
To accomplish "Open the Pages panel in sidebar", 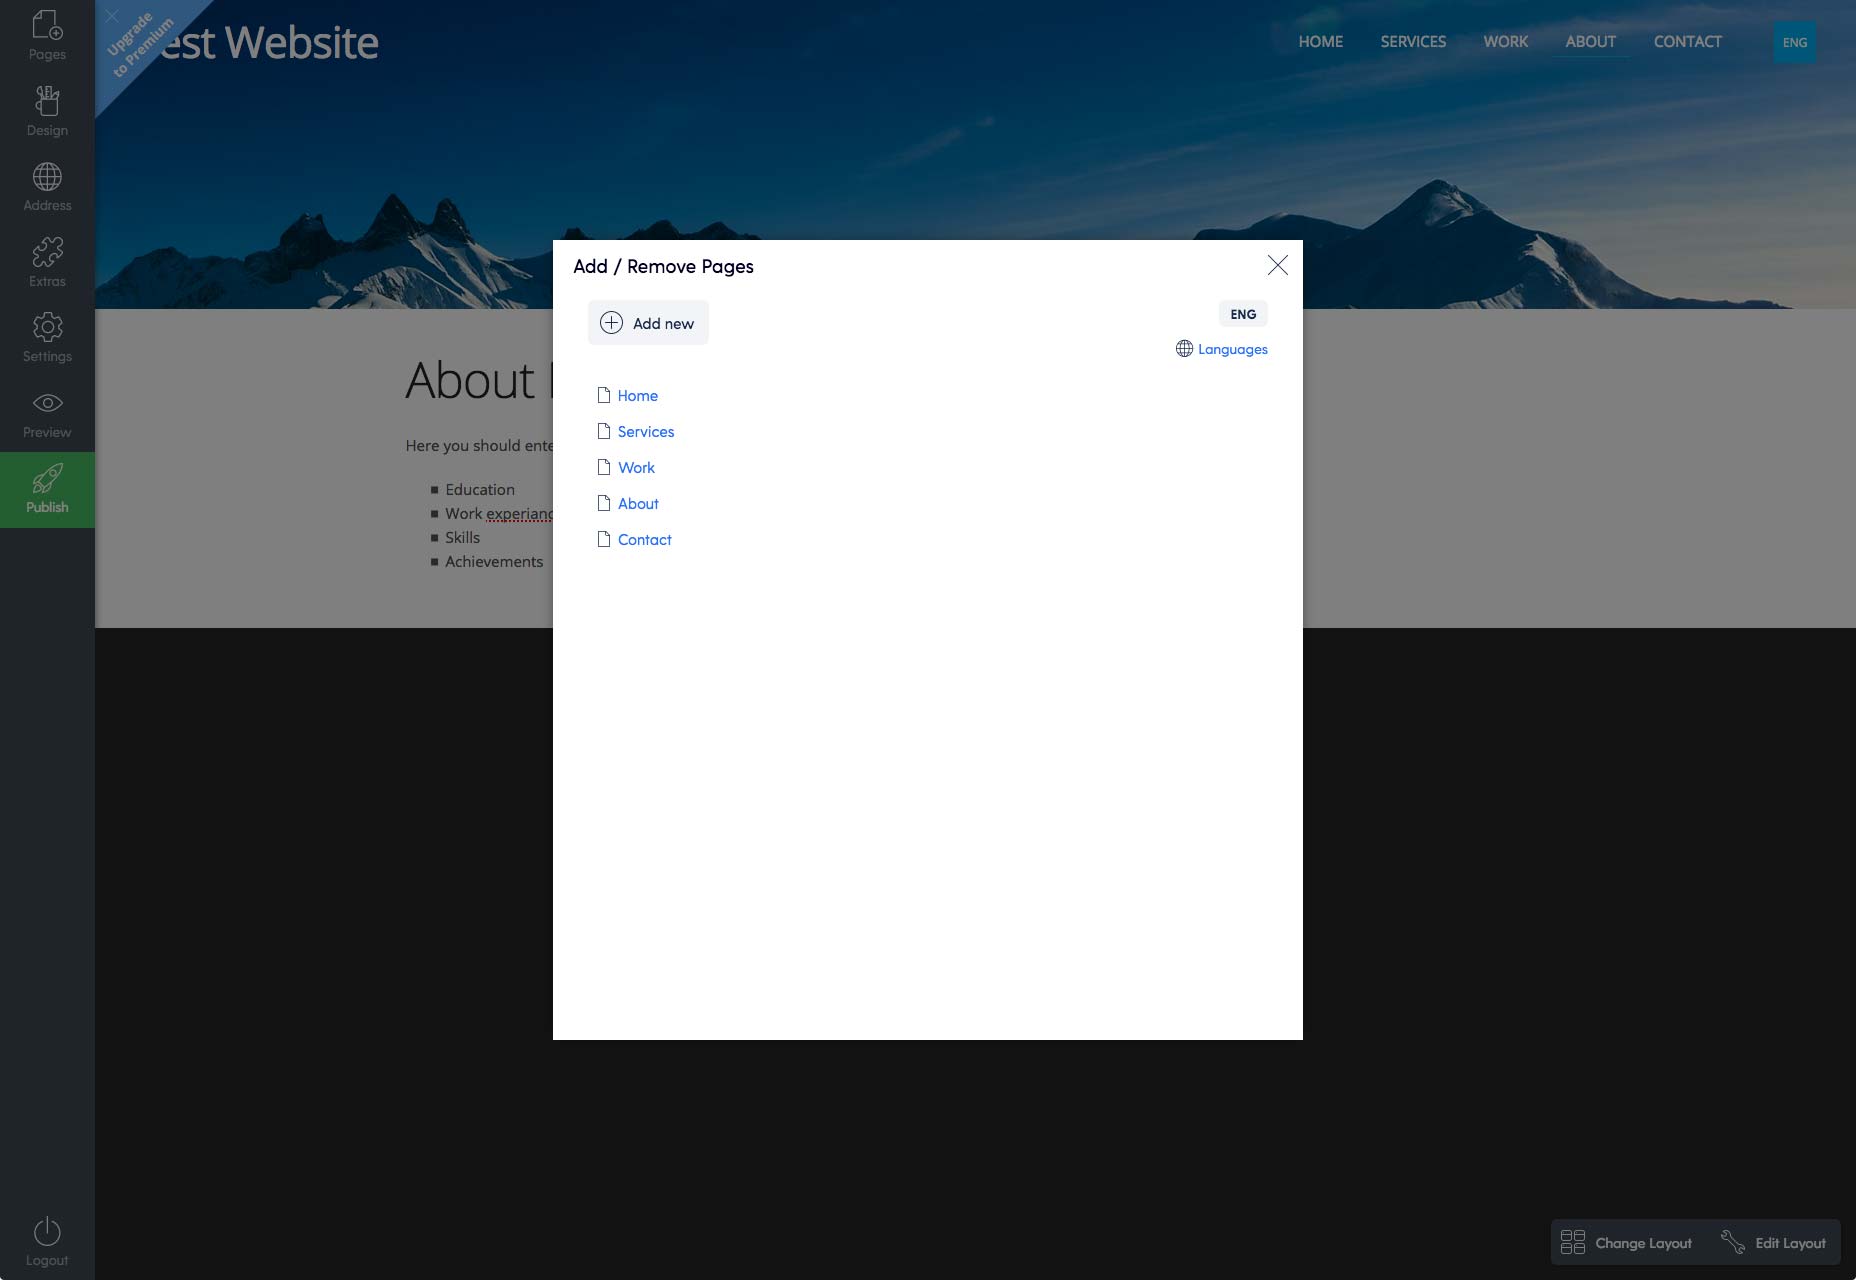I will [47, 35].
